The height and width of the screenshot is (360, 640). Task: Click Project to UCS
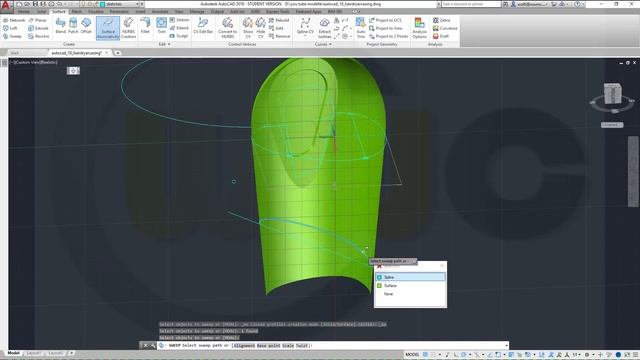pos(385,20)
